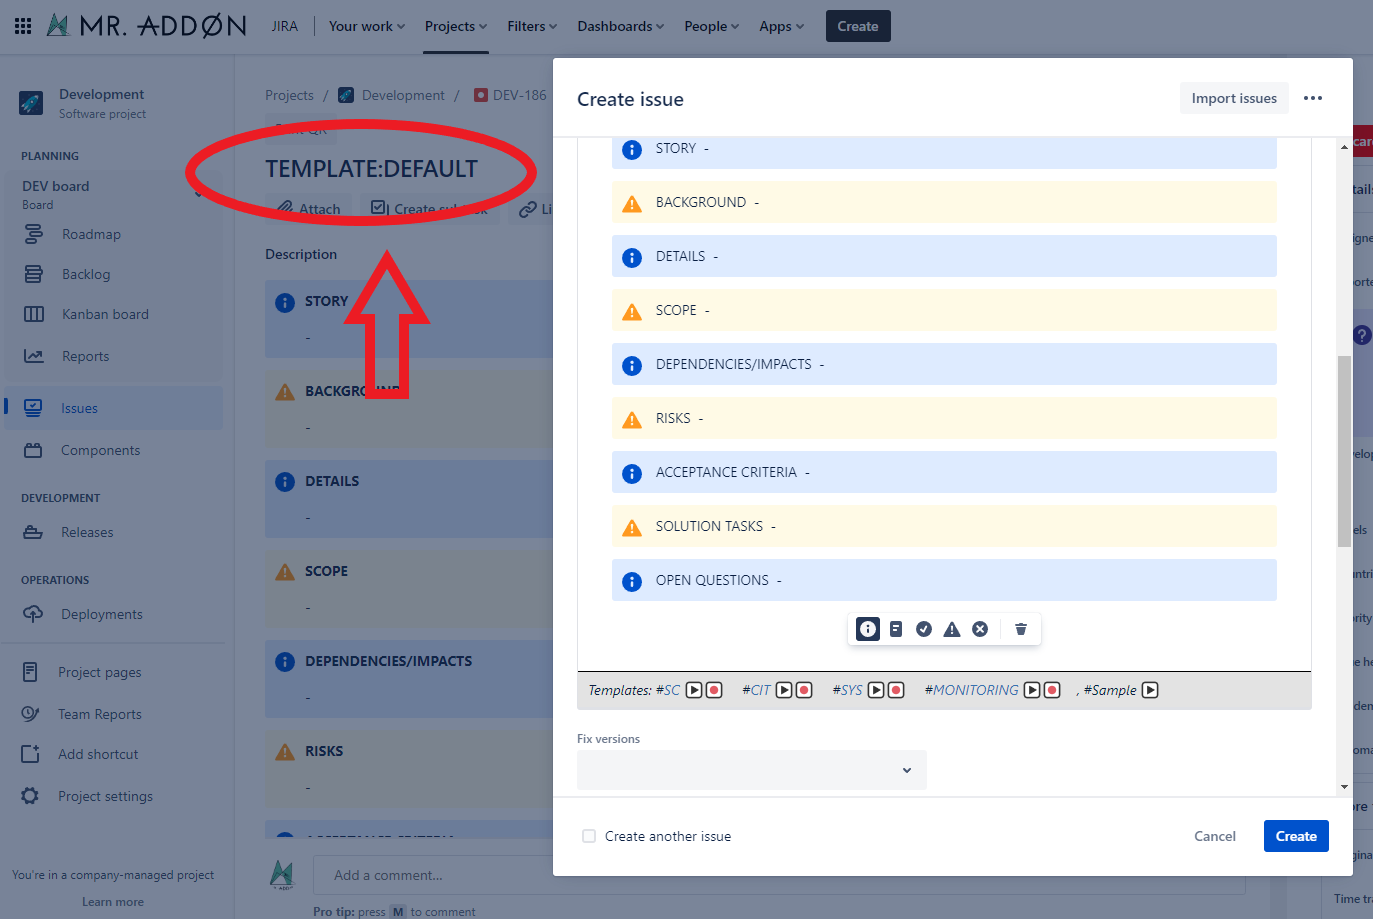
Task: Open the Apps menu
Action: click(781, 26)
